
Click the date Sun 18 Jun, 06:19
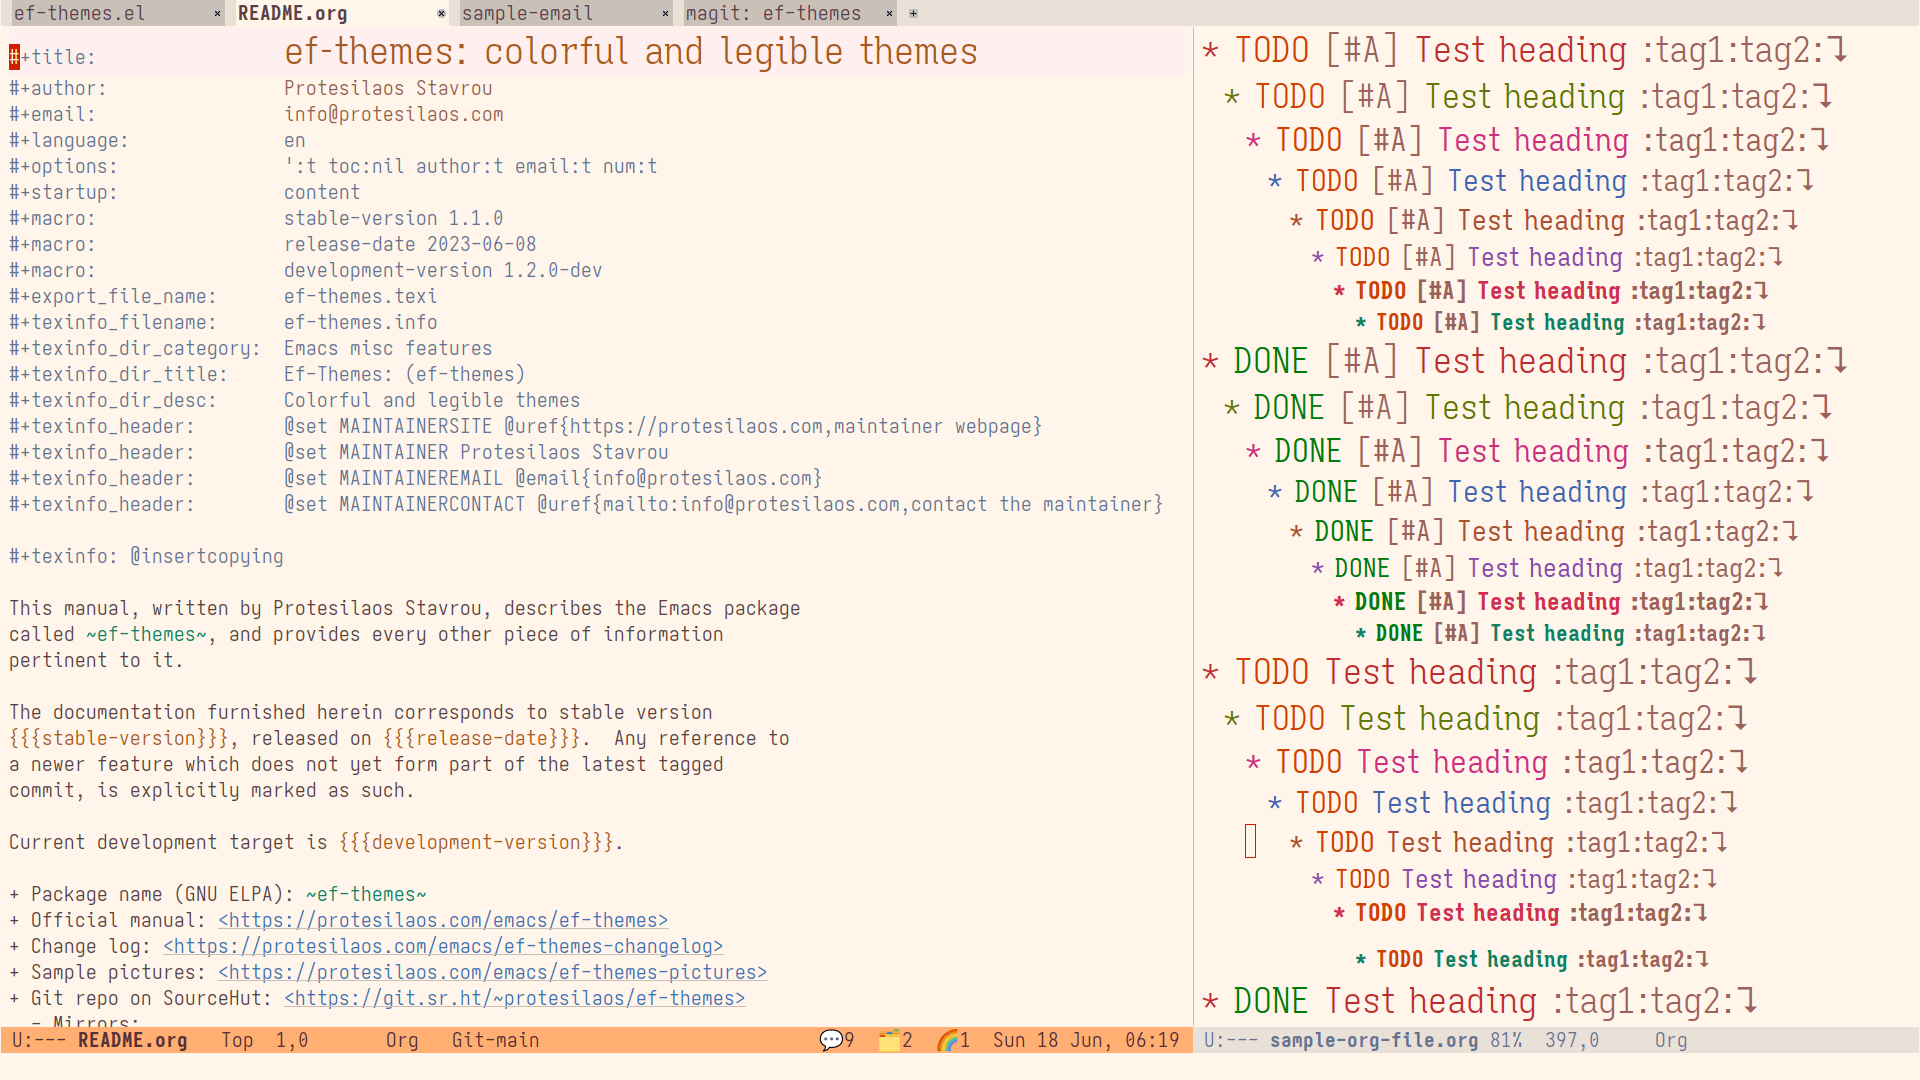click(1086, 1040)
